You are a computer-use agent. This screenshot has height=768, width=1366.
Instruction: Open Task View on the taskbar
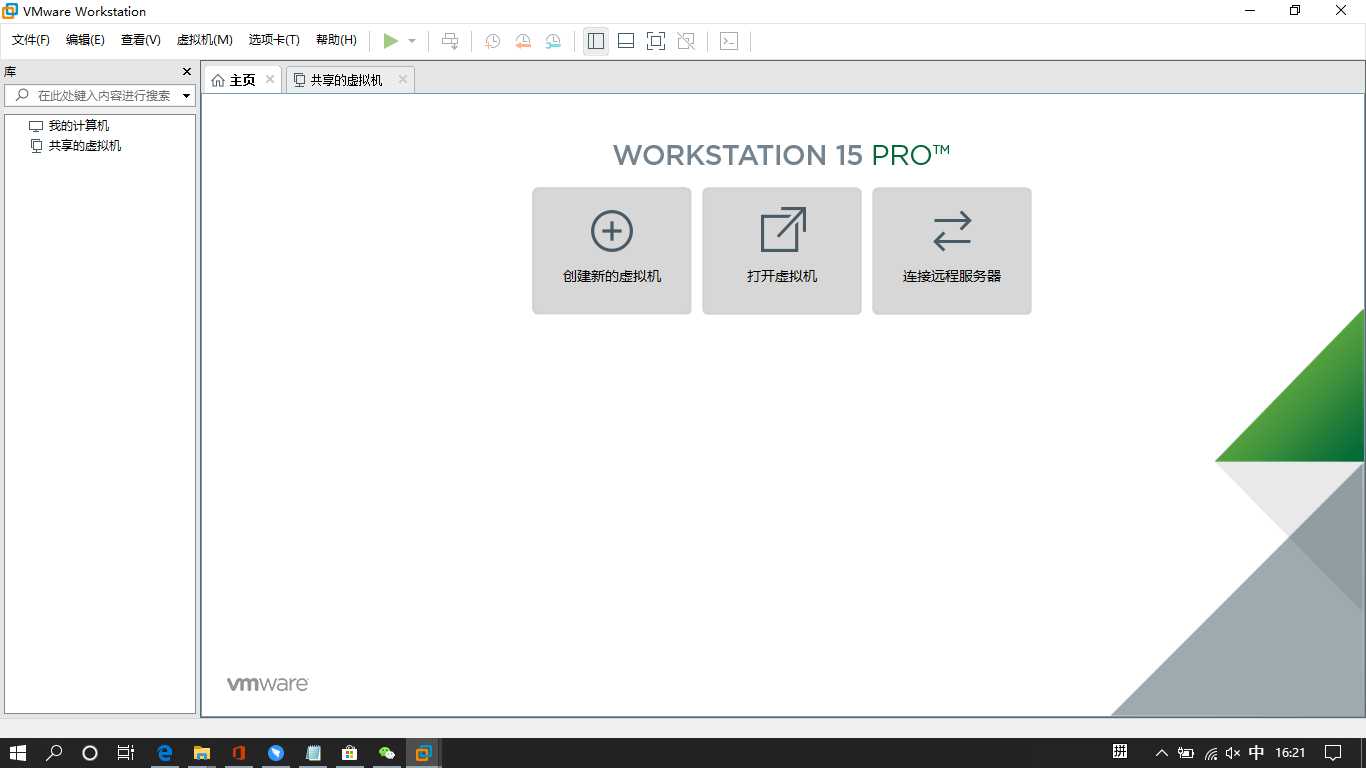(x=125, y=753)
